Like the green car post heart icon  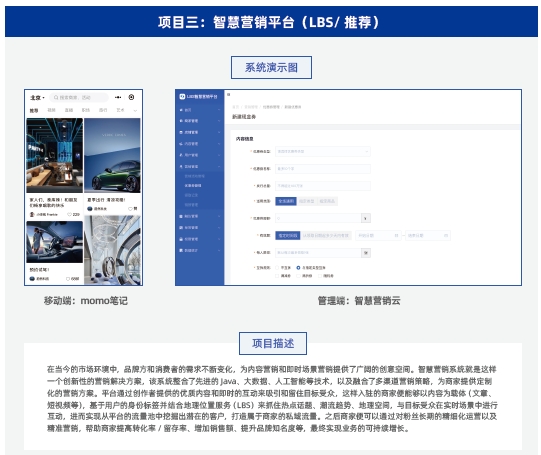coord(130,209)
